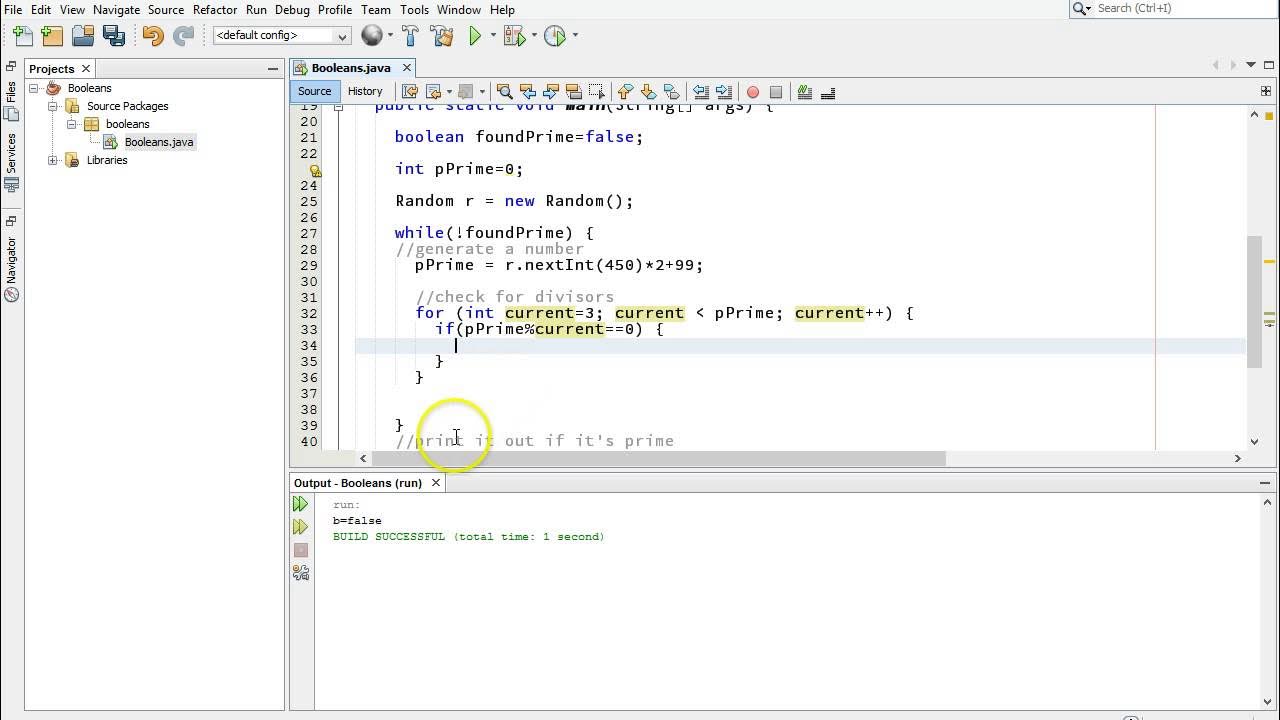
Task: Toggle Rectangular Selection in editor toolbar
Action: [596, 92]
